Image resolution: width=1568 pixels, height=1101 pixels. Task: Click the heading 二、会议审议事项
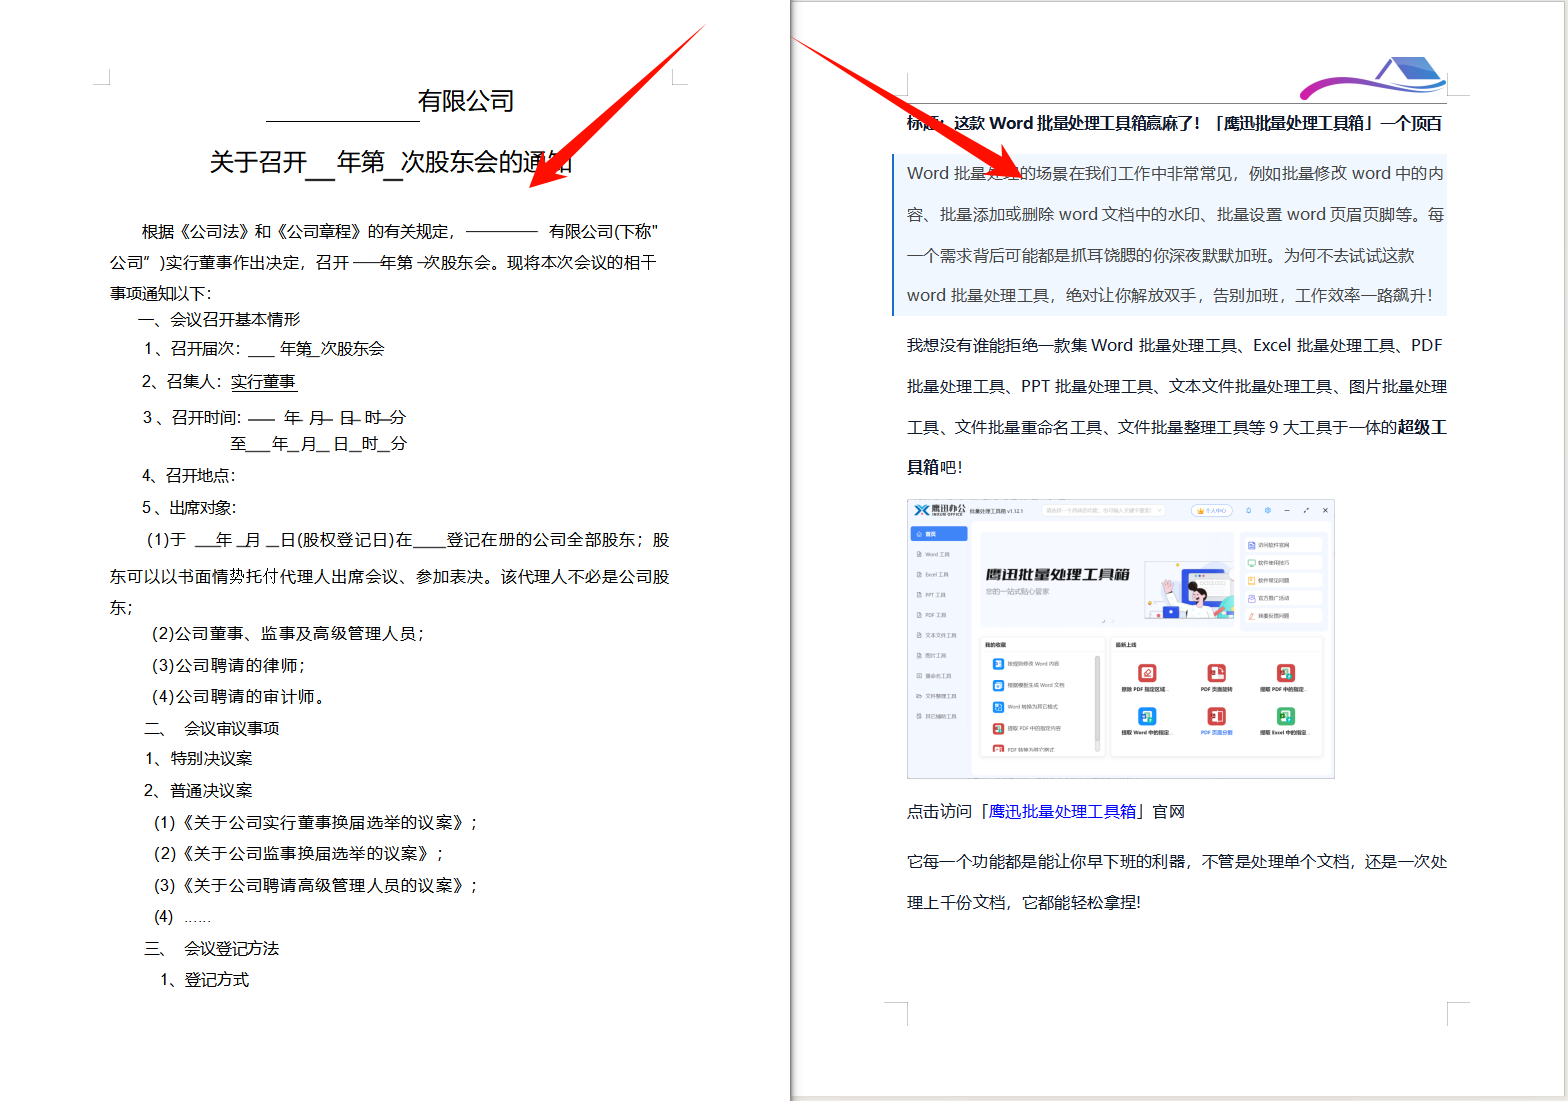(212, 729)
